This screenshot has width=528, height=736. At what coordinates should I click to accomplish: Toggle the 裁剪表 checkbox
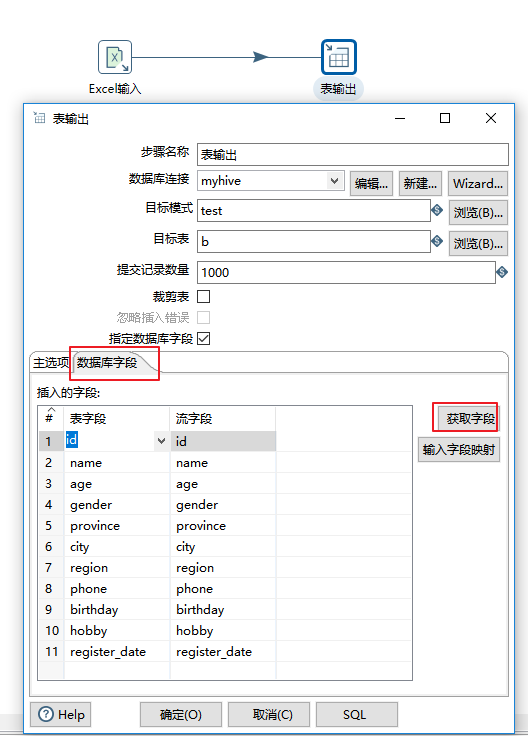(204, 297)
